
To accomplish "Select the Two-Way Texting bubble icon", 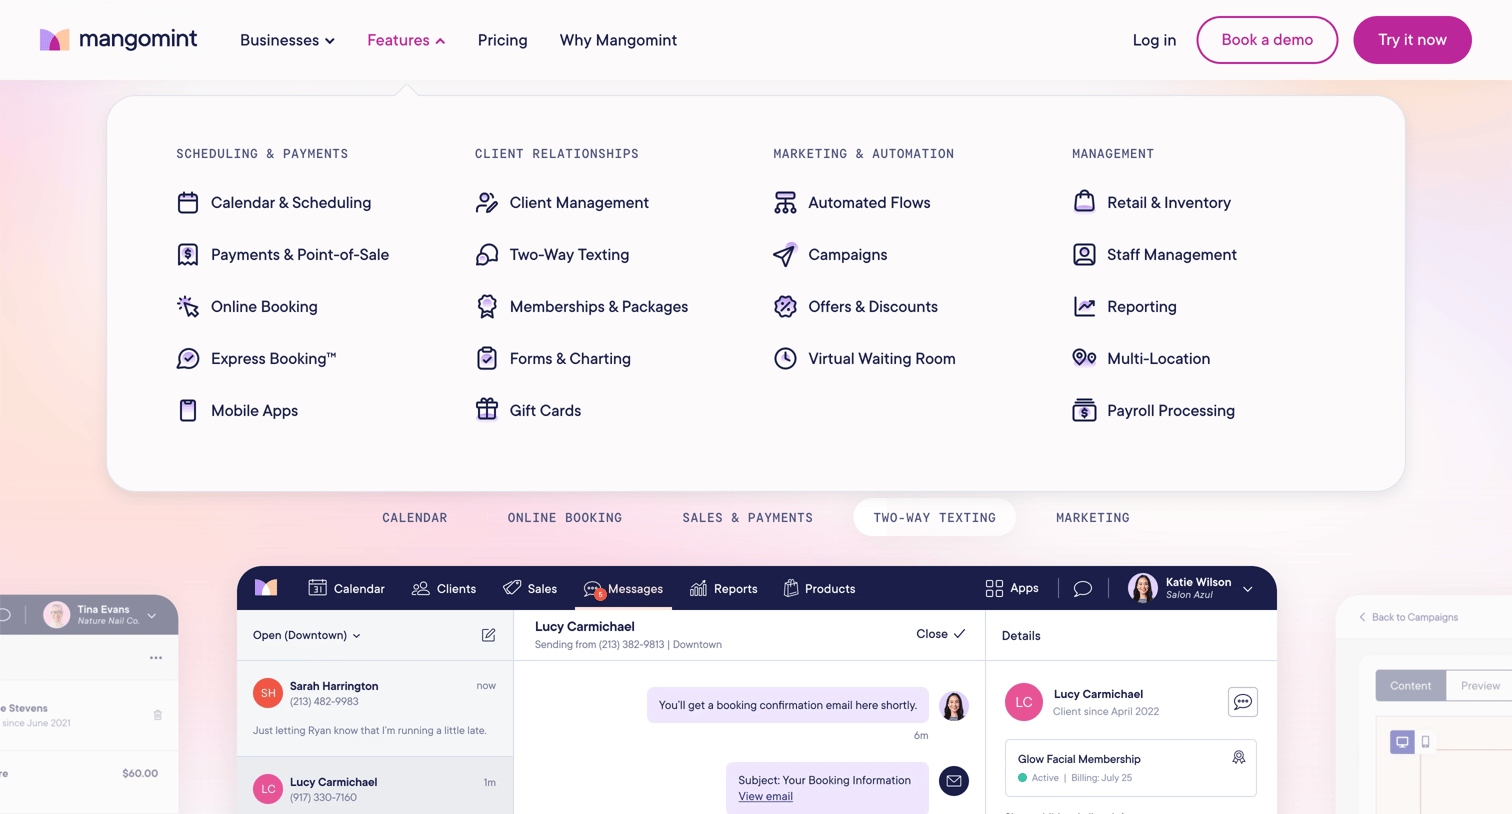I will pyautogui.click(x=487, y=255).
